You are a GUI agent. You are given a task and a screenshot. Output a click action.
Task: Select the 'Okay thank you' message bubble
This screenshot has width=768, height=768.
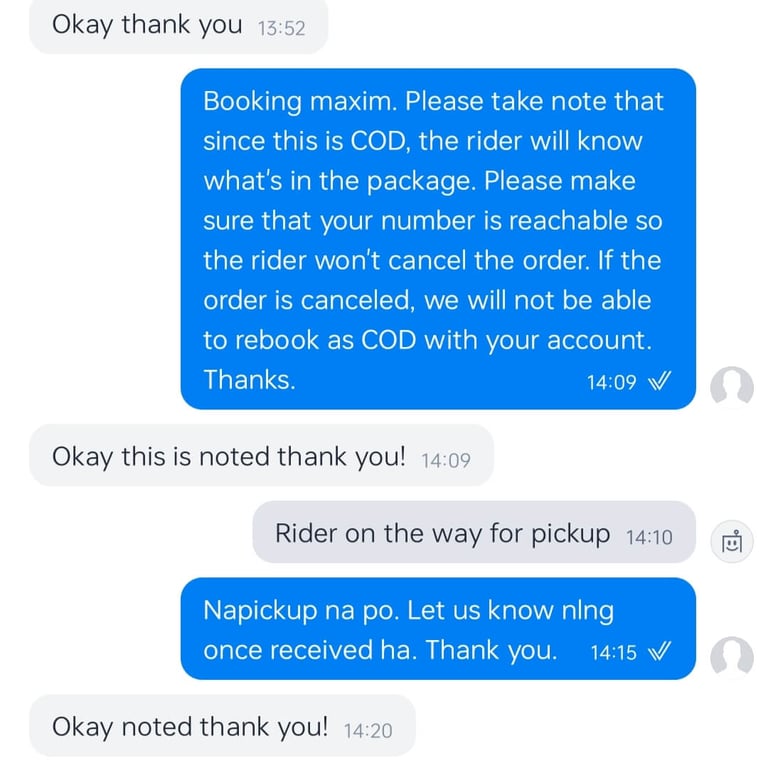[x=178, y=25]
